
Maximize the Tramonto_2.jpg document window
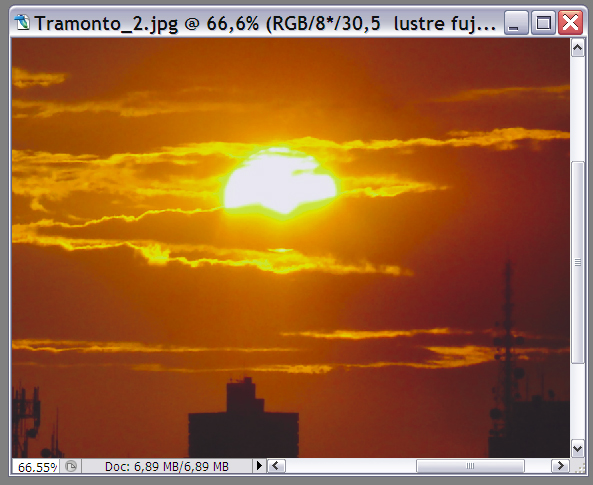(x=543, y=23)
